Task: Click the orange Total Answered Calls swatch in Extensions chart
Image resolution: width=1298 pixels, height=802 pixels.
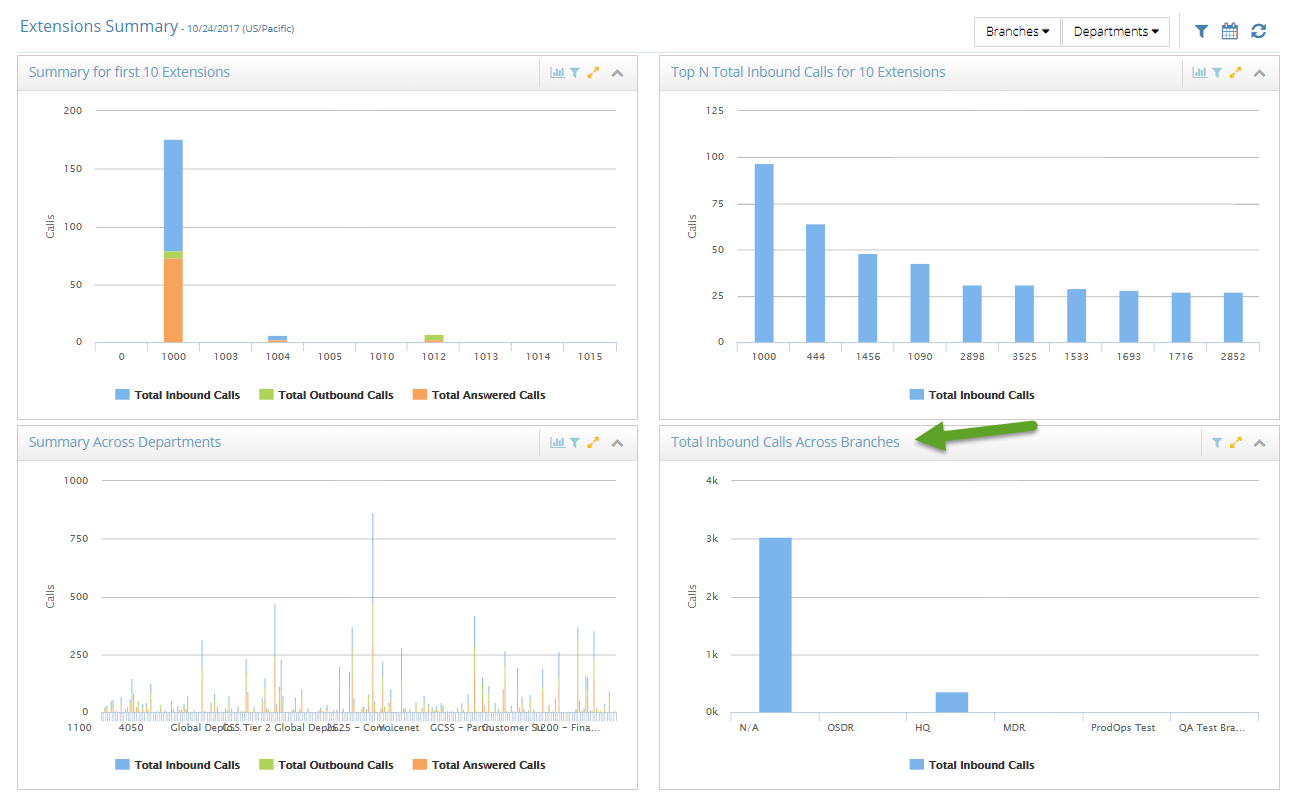Action: [x=420, y=395]
